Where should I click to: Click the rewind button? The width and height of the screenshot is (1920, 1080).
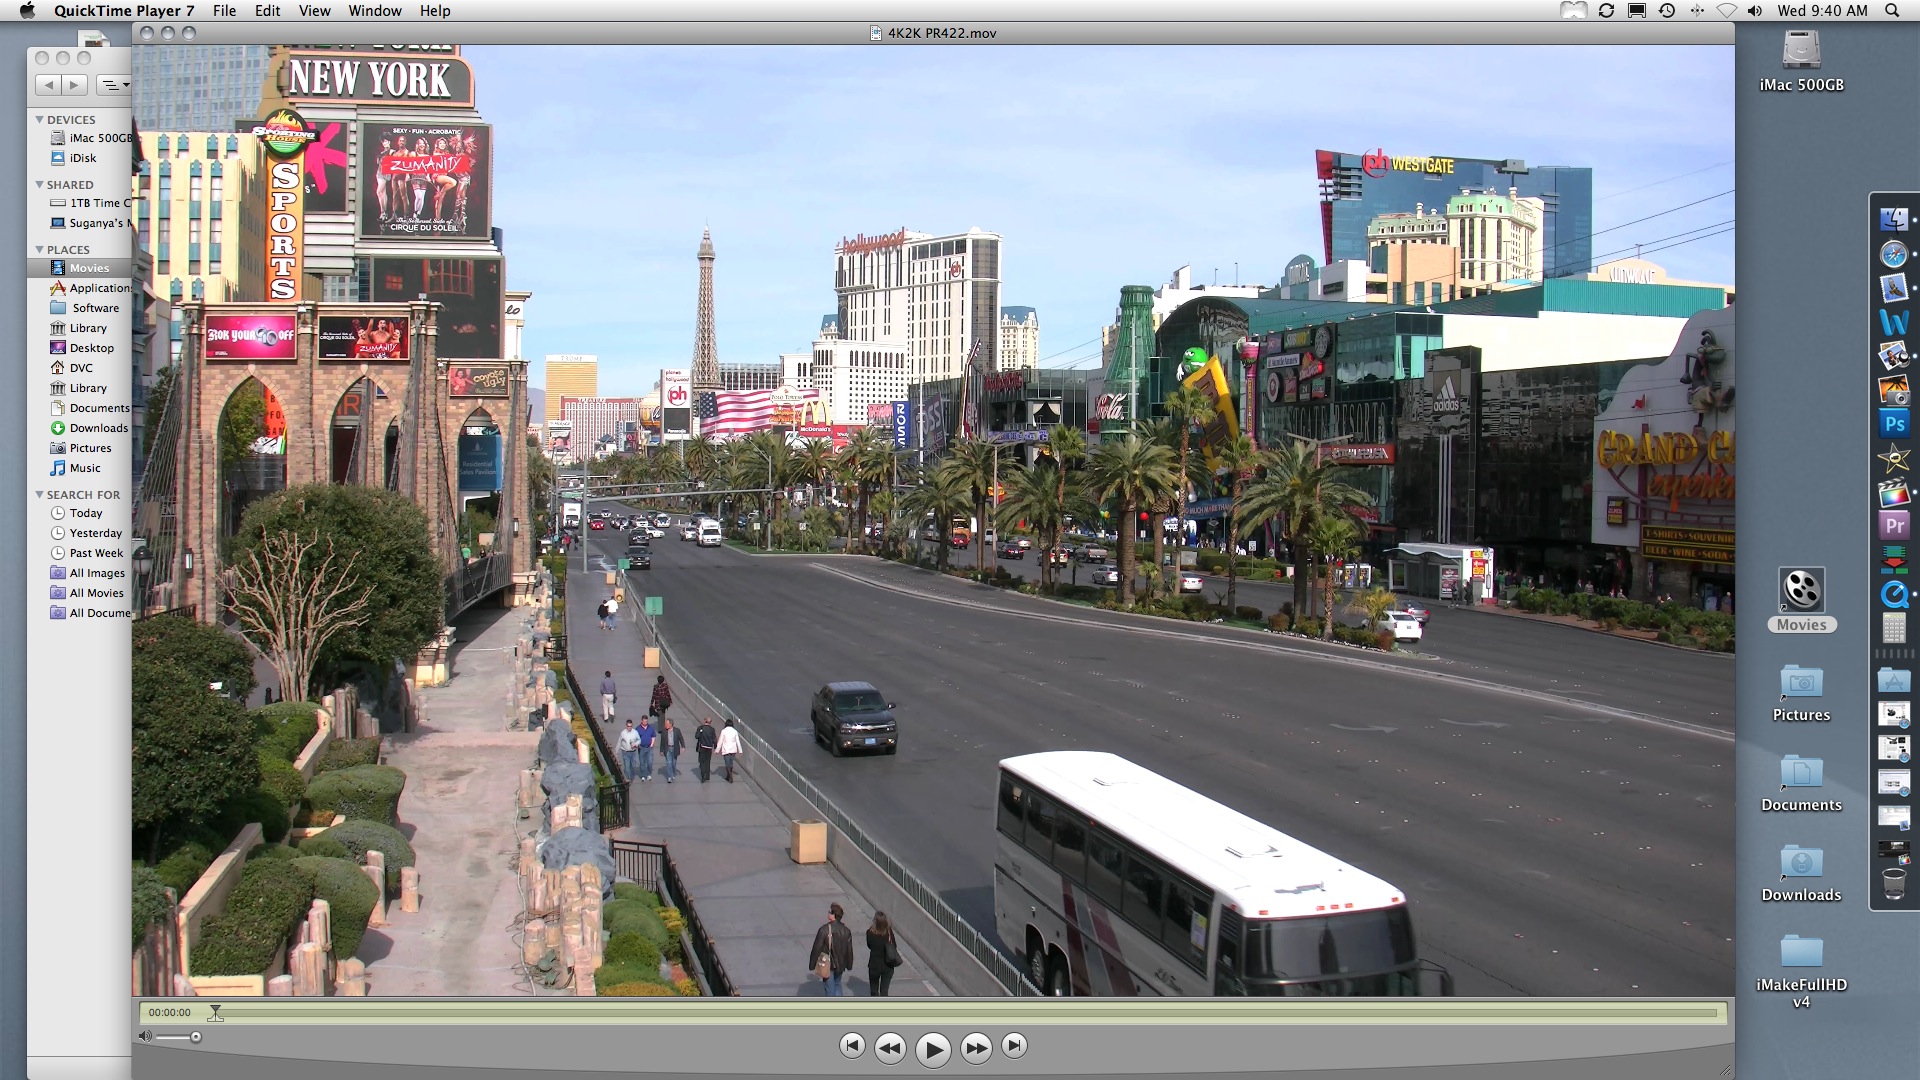coord(890,1048)
